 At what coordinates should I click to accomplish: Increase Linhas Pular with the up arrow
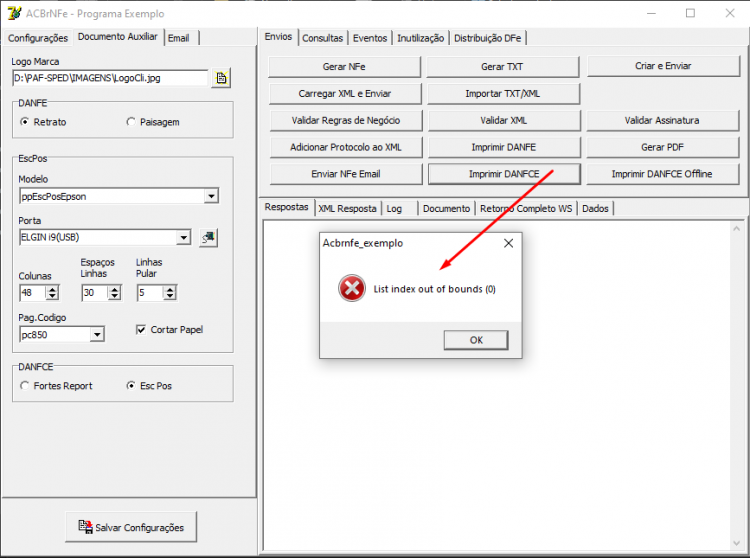170,289
